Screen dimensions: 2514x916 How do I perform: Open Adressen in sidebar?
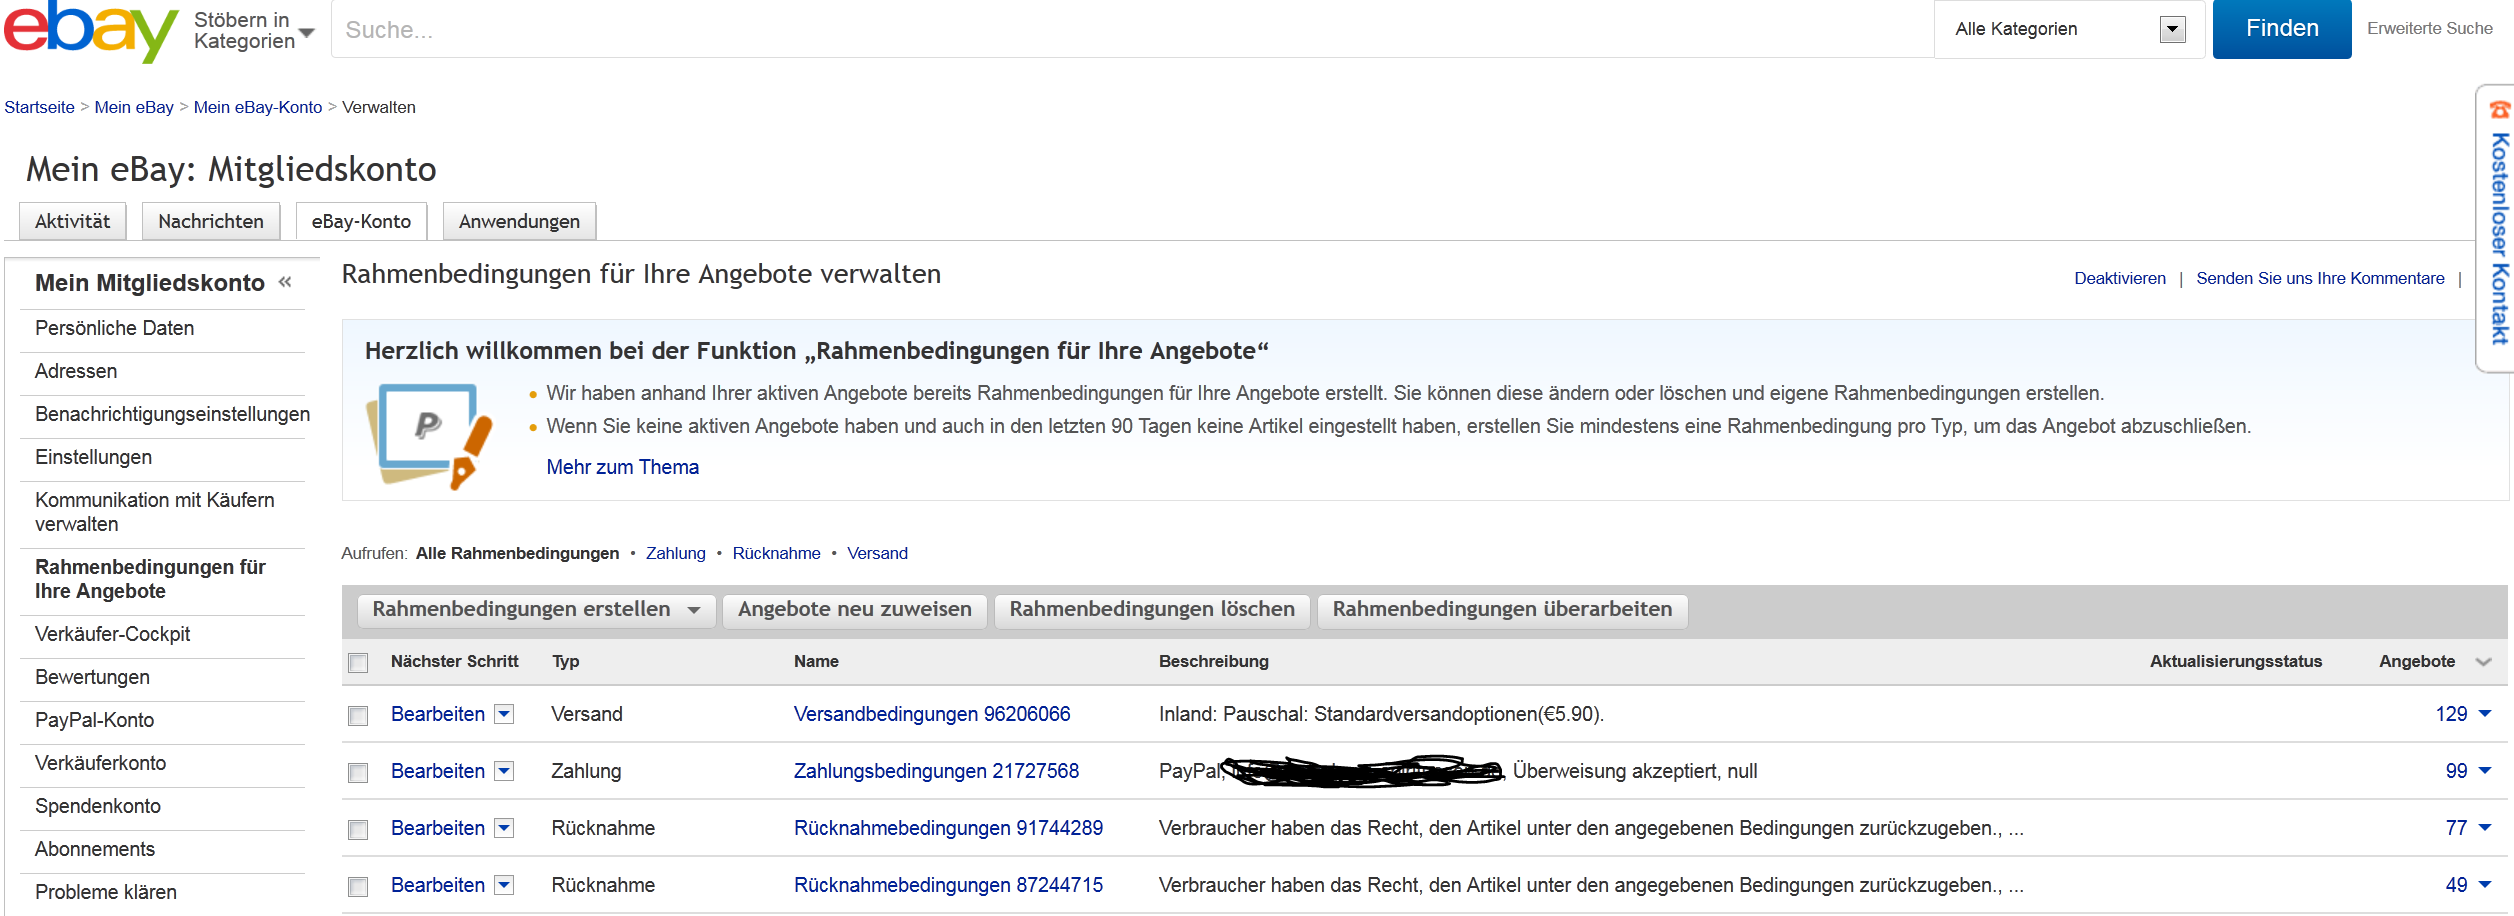click(x=76, y=371)
